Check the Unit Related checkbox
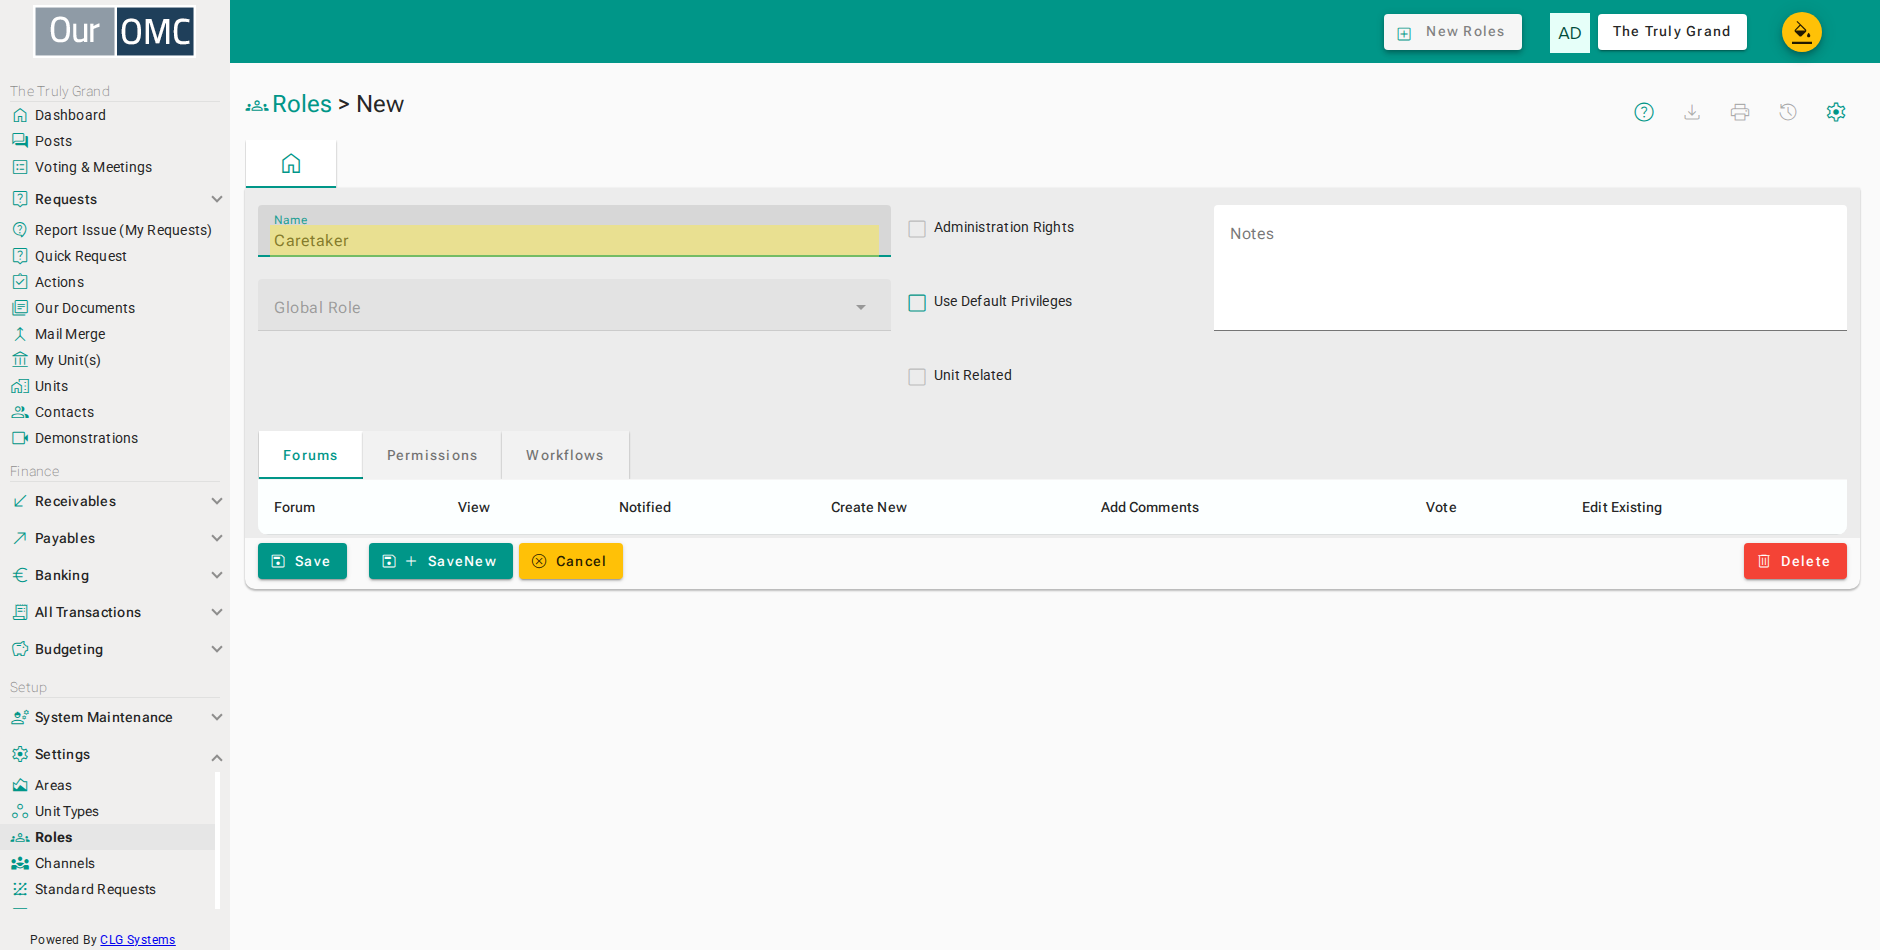 [x=917, y=377]
